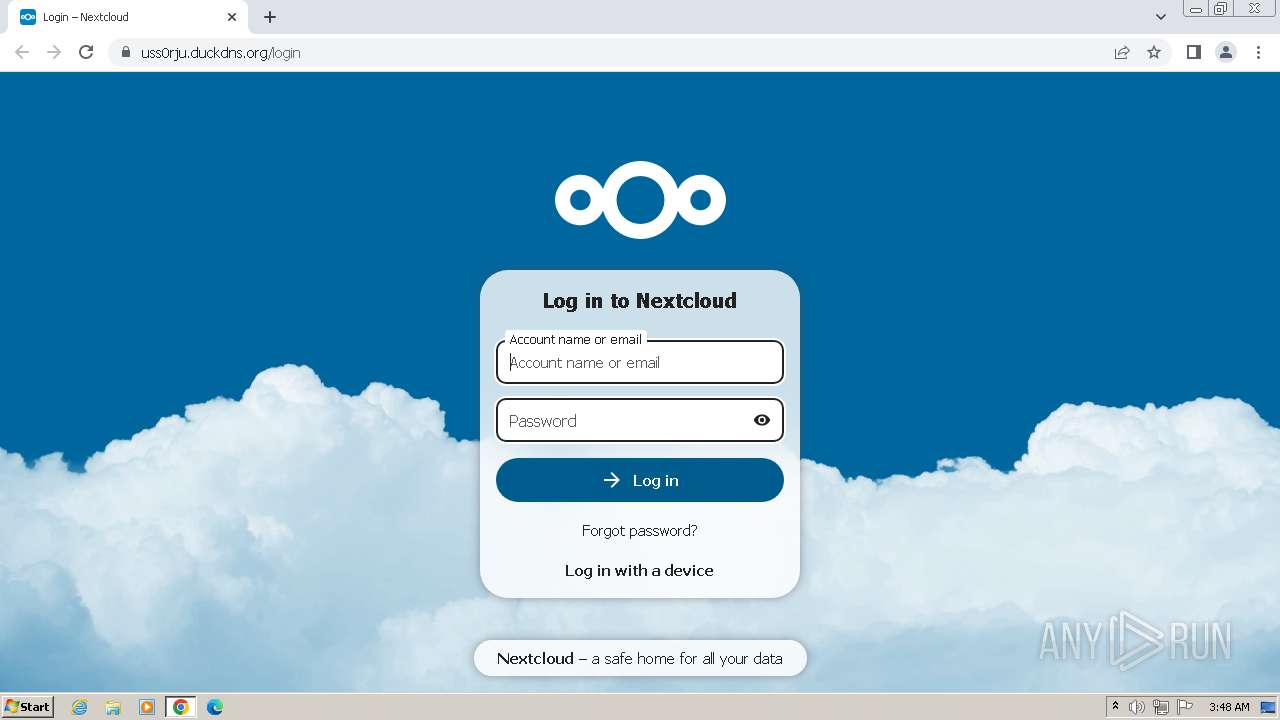Click the Nextcloud logo
Screen dimensions: 1280x720
(640, 200)
